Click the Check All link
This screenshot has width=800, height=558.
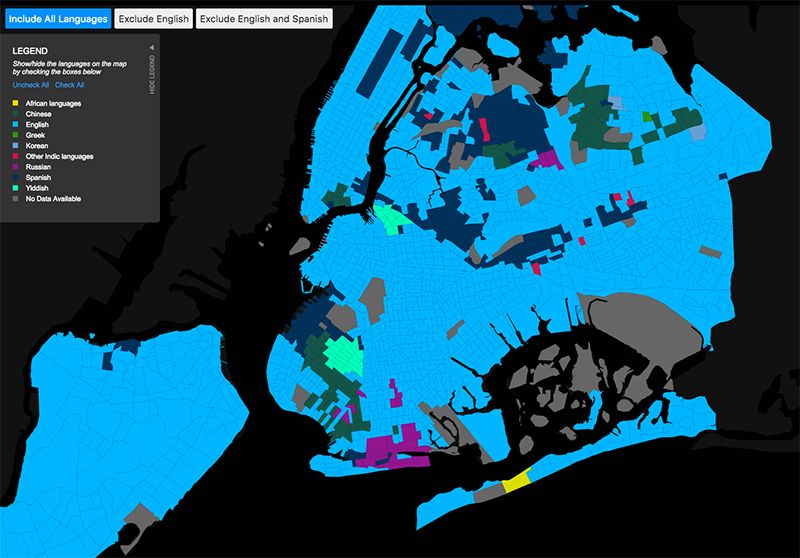pyautogui.click(x=70, y=85)
